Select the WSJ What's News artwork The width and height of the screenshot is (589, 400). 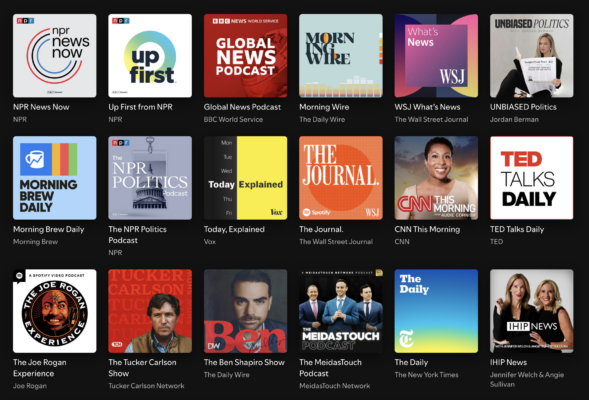click(x=436, y=56)
